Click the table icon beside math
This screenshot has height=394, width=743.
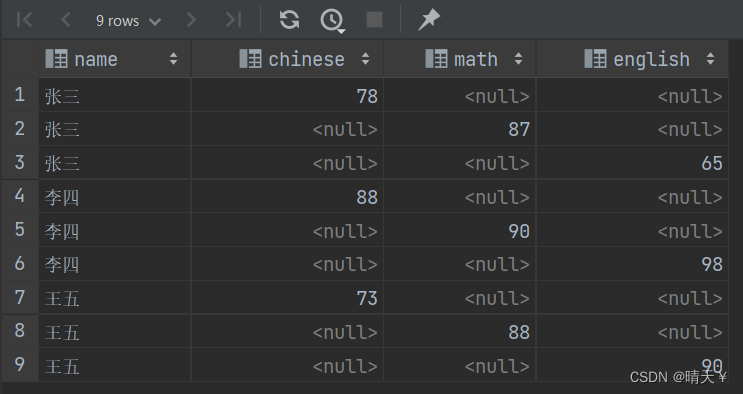[436, 59]
